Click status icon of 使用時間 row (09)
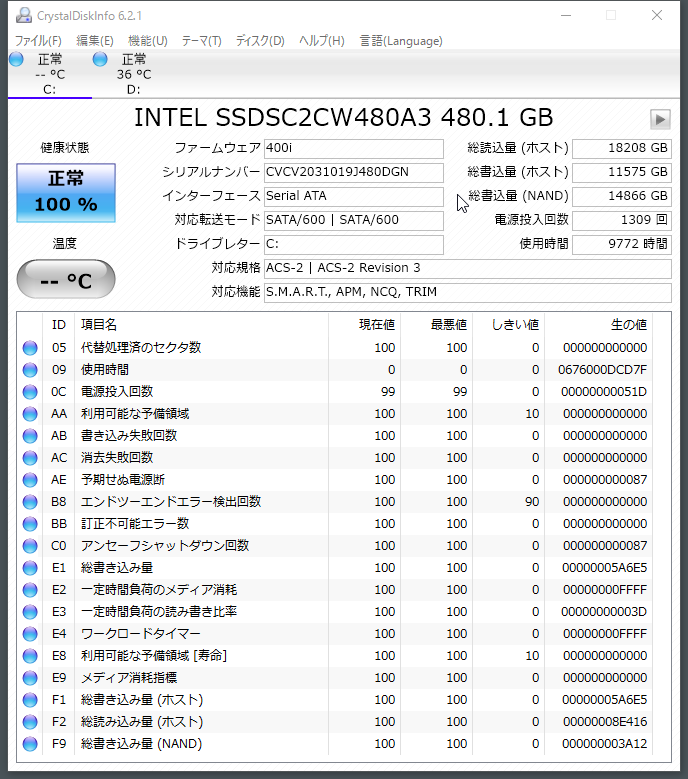Image resolution: width=688 pixels, height=779 pixels. pyautogui.click(x=30, y=370)
